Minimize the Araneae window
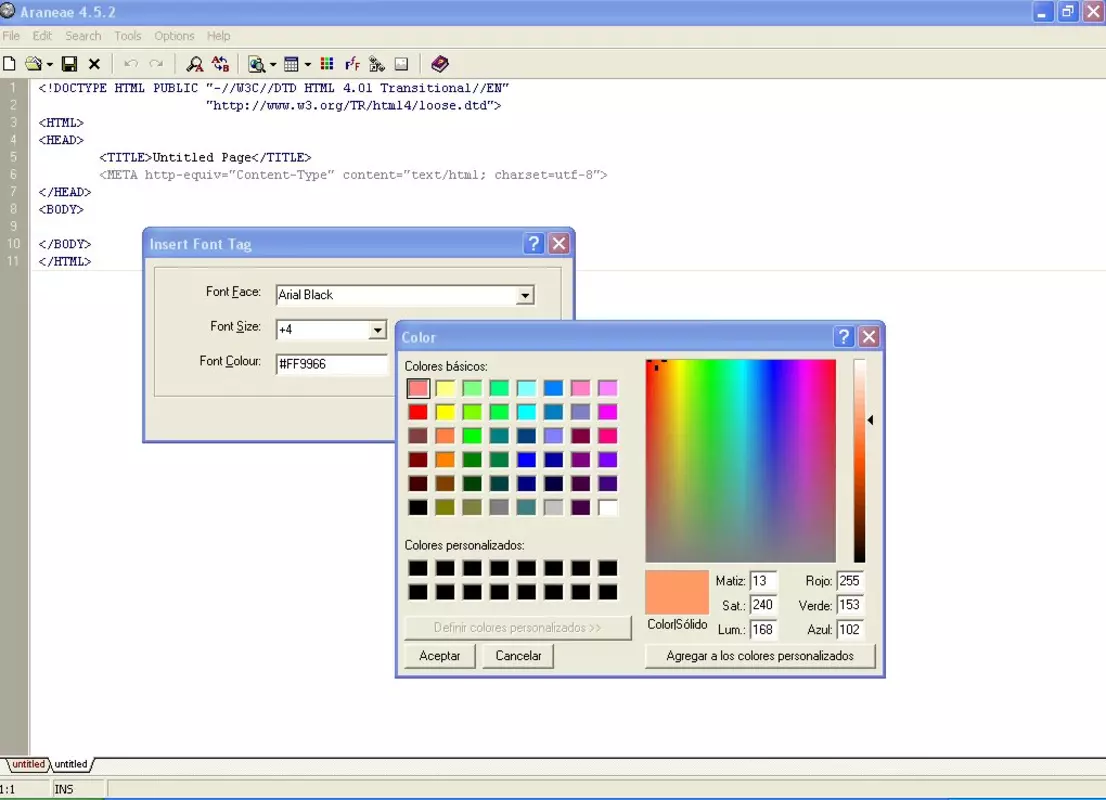Viewport: 1106px width, 800px height. click(1042, 12)
